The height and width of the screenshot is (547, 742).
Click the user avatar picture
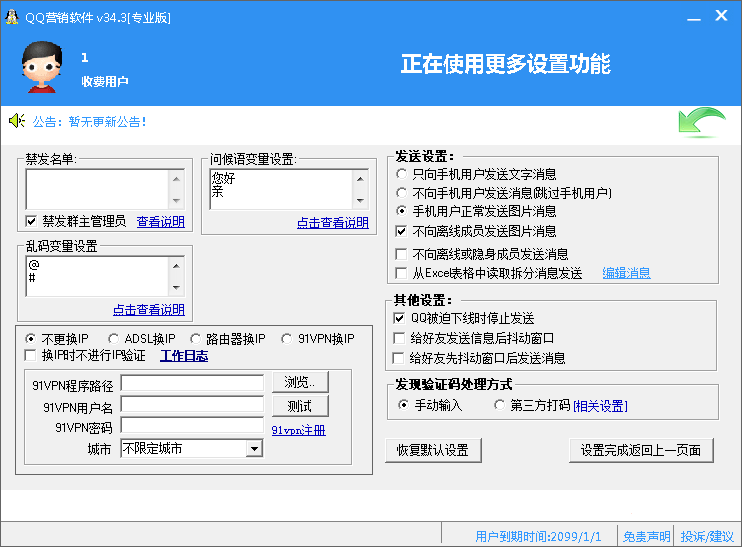click(x=42, y=67)
